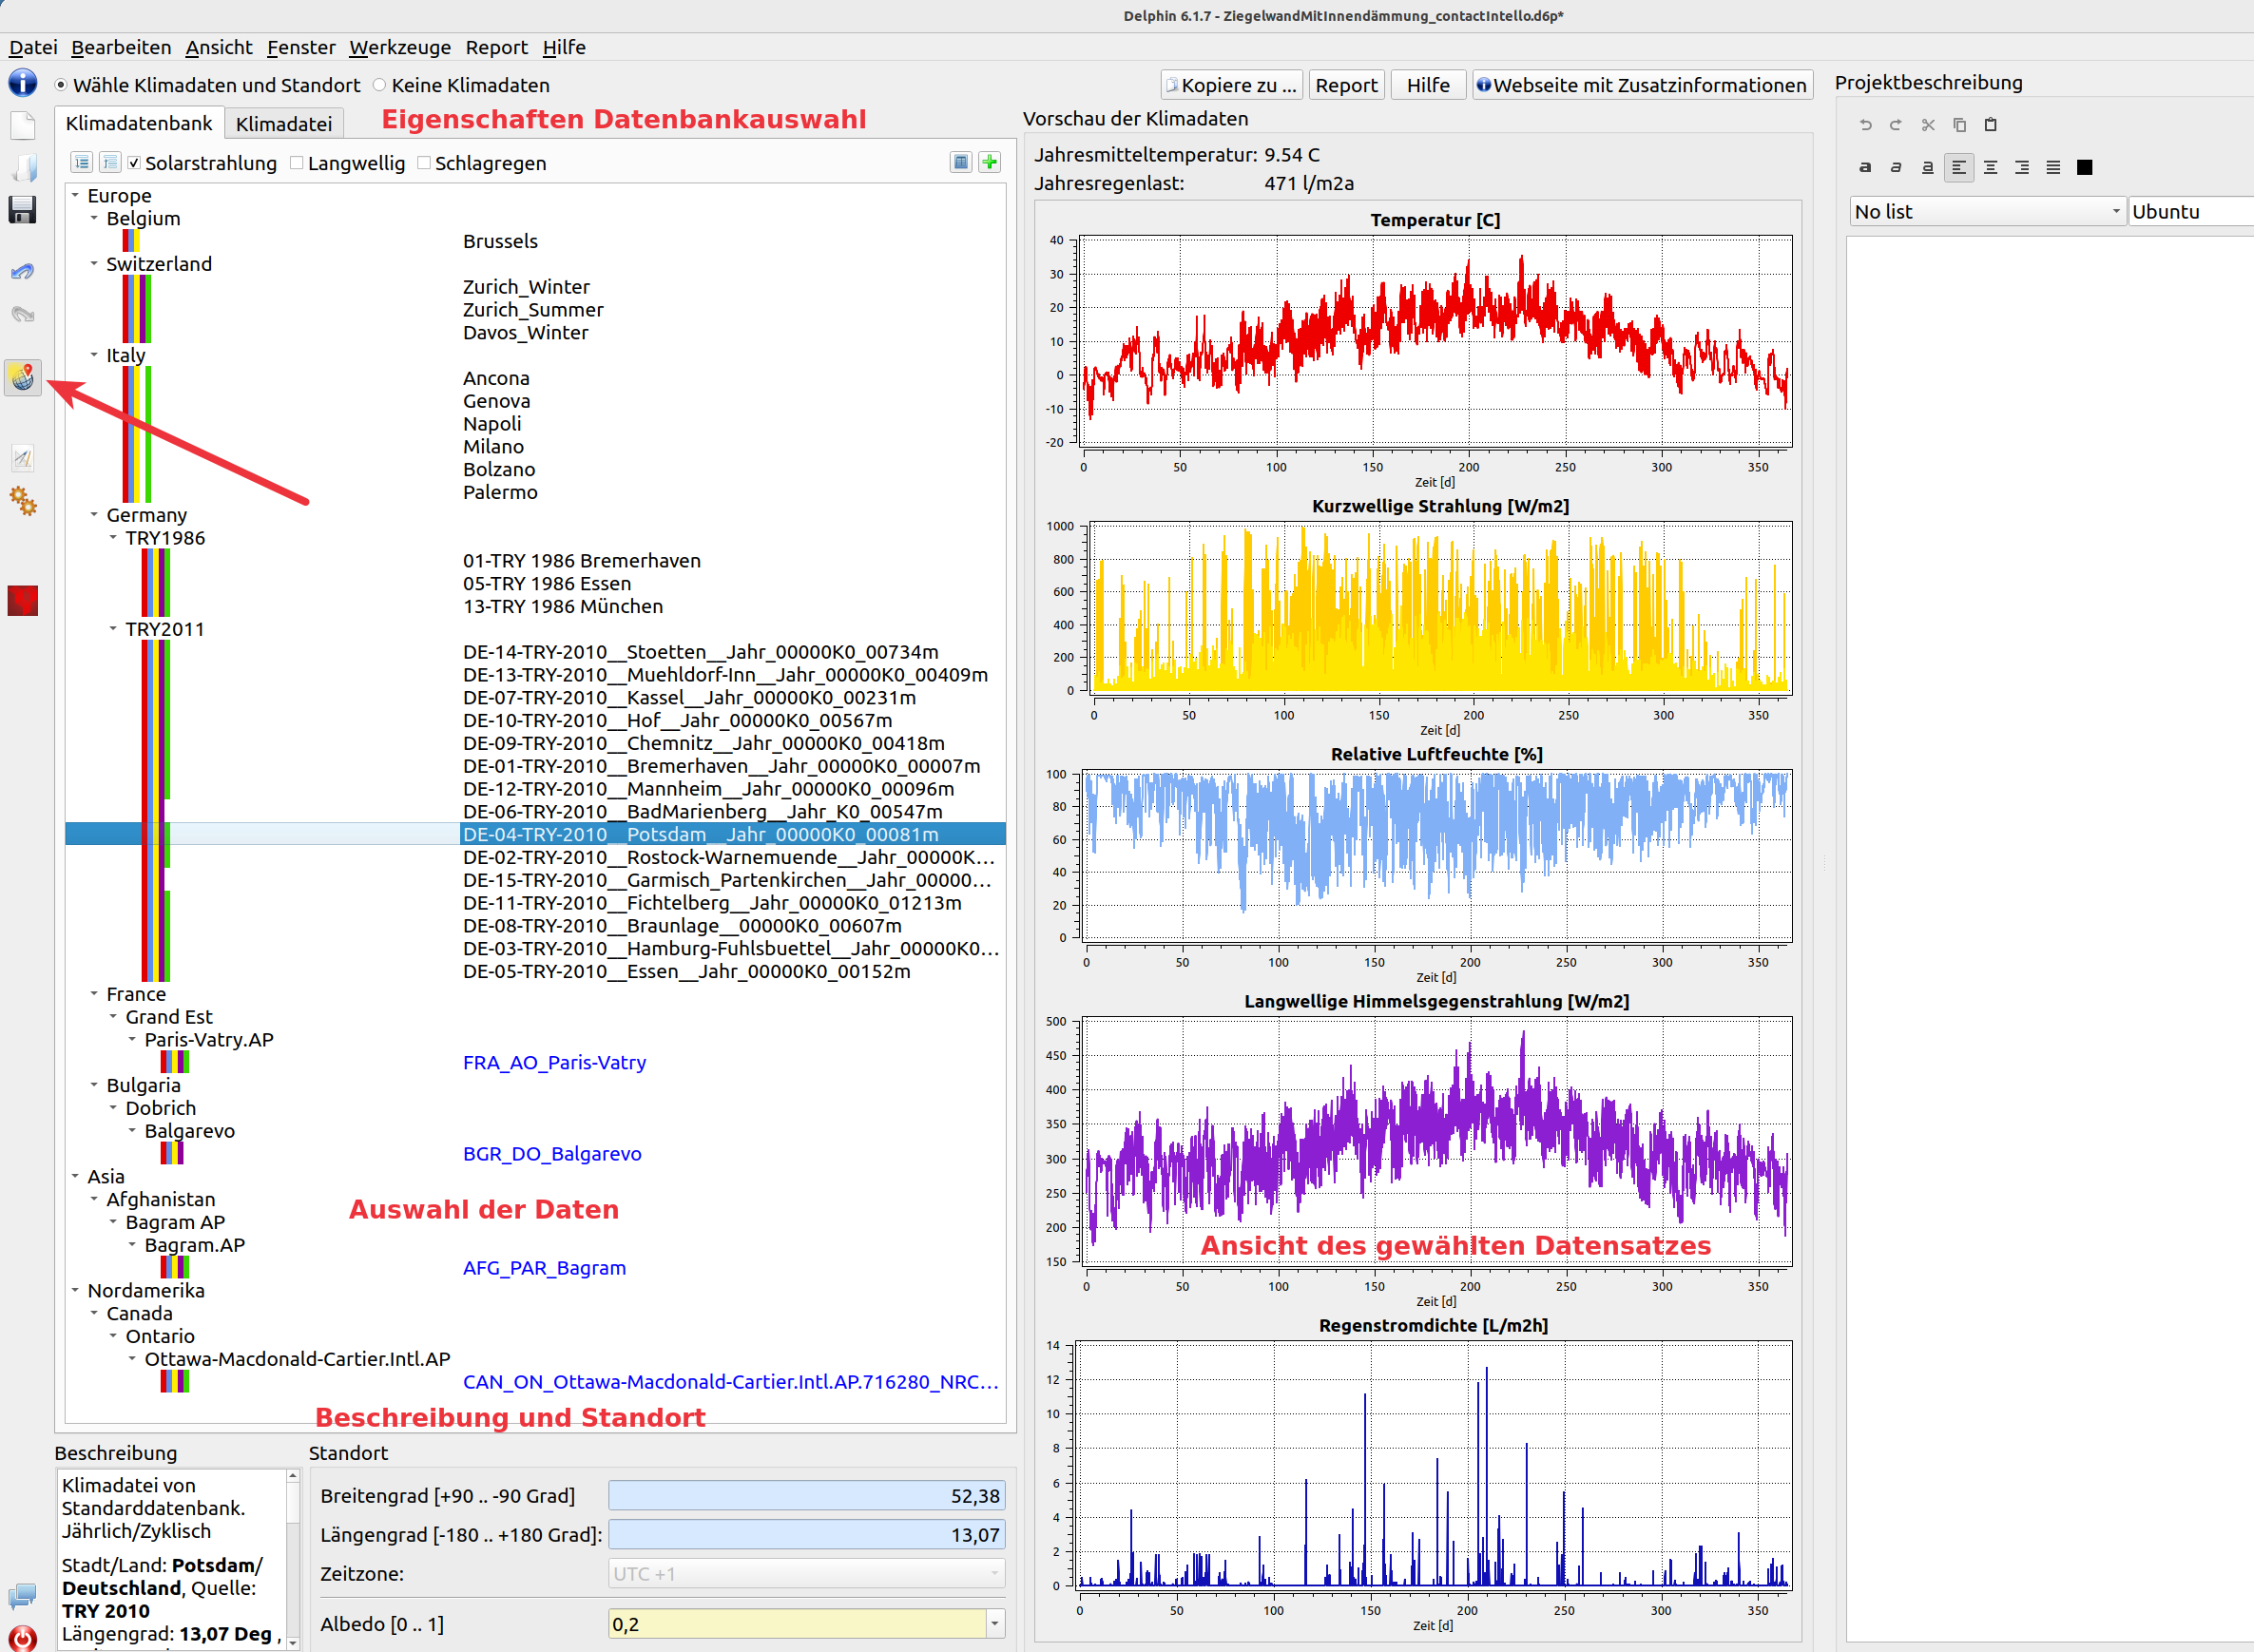Screen dimensions: 2254x1652
Task: Toggle the Solarstrahlung checkbox
Action: coord(134,163)
